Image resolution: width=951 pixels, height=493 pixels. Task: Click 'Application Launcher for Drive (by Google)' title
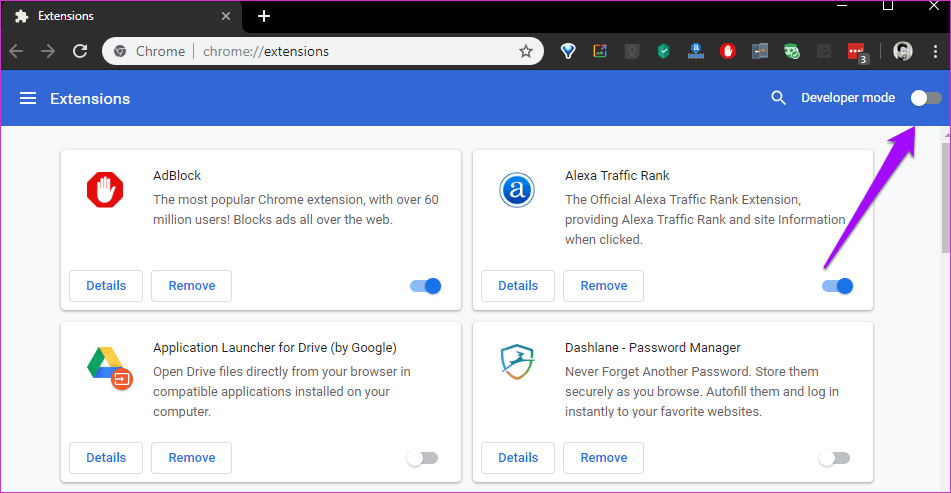(x=275, y=347)
